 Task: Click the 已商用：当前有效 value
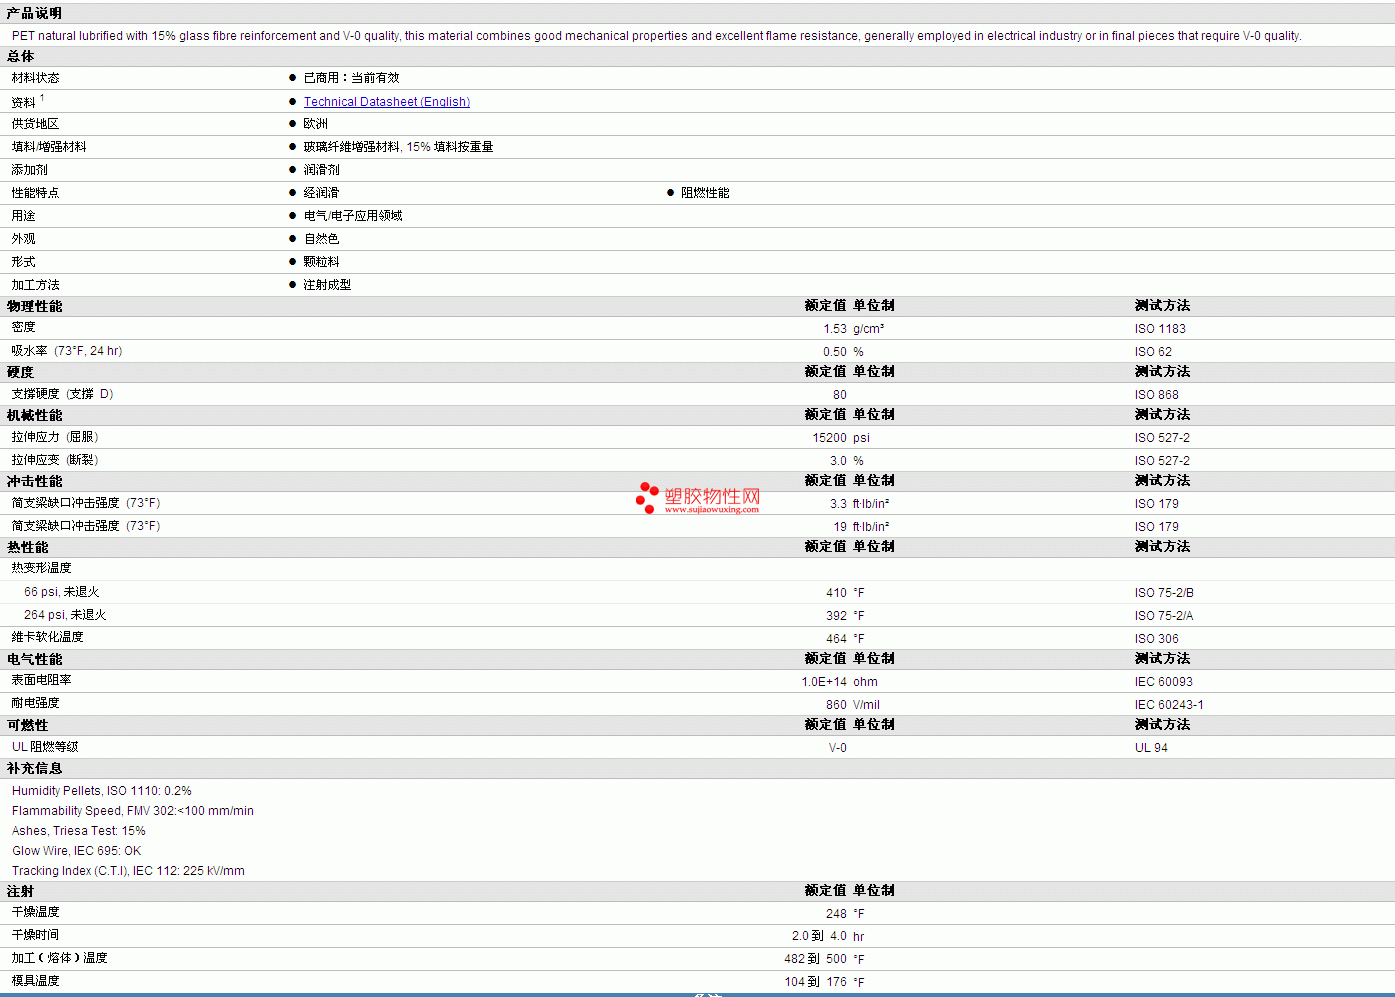tap(351, 78)
